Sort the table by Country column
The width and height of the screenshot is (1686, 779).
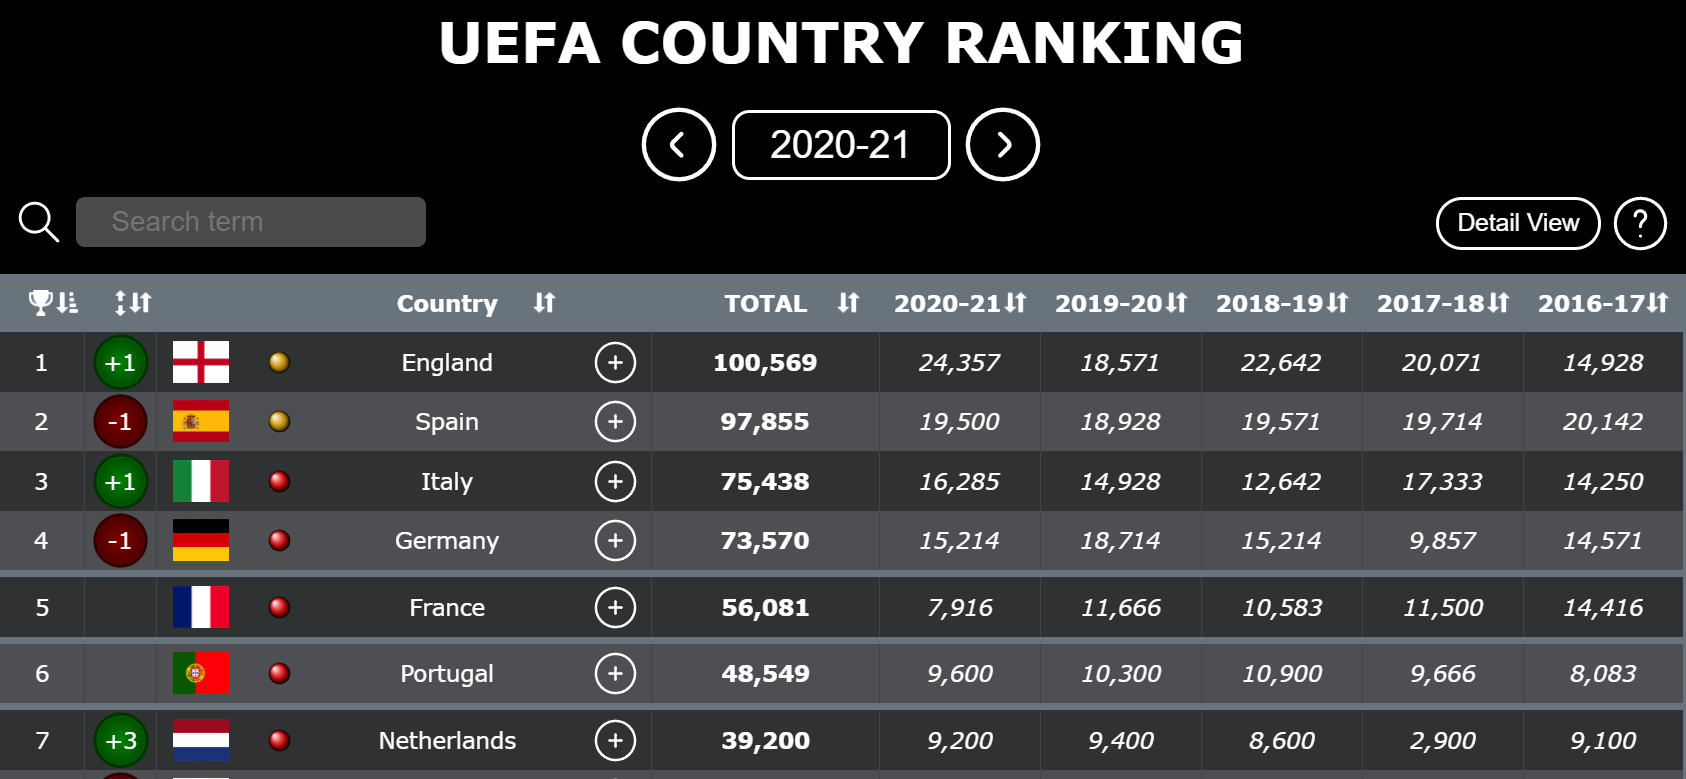tap(544, 302)
